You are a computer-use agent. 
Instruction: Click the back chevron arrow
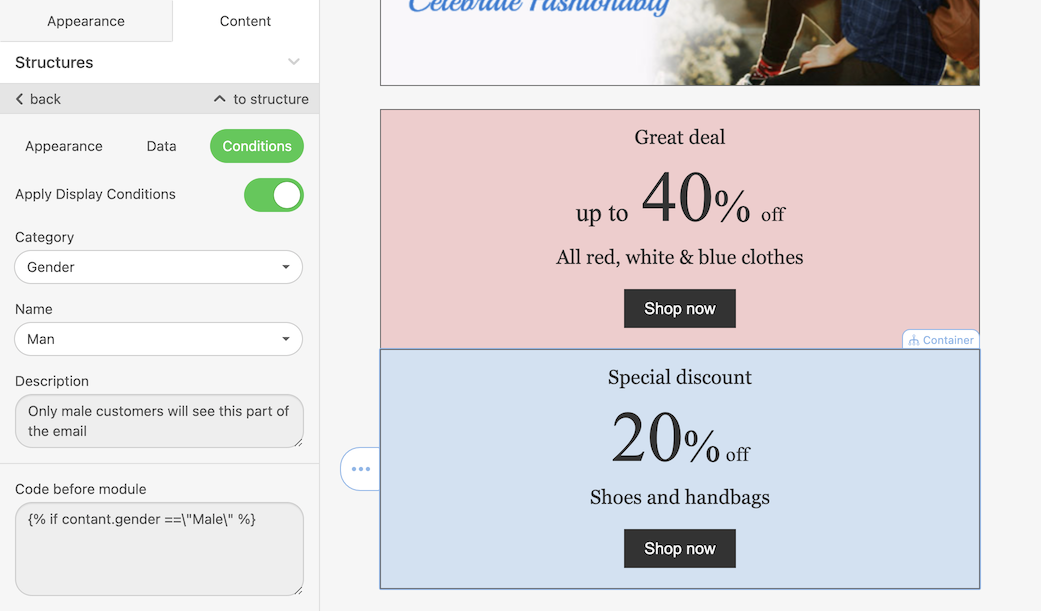[20, 99]
